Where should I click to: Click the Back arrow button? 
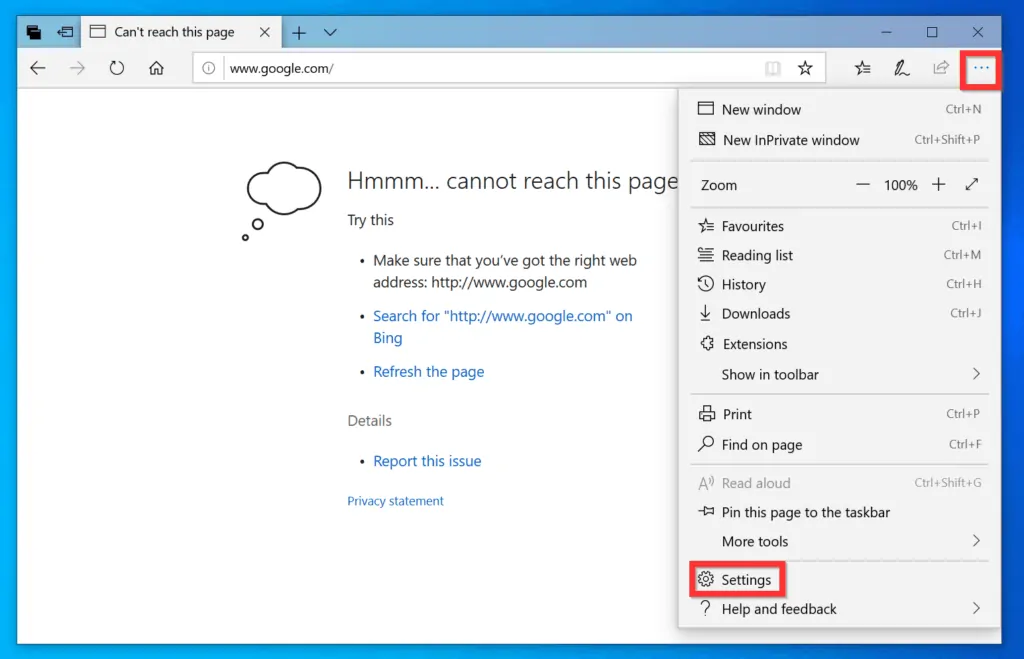tap(38, 68)
